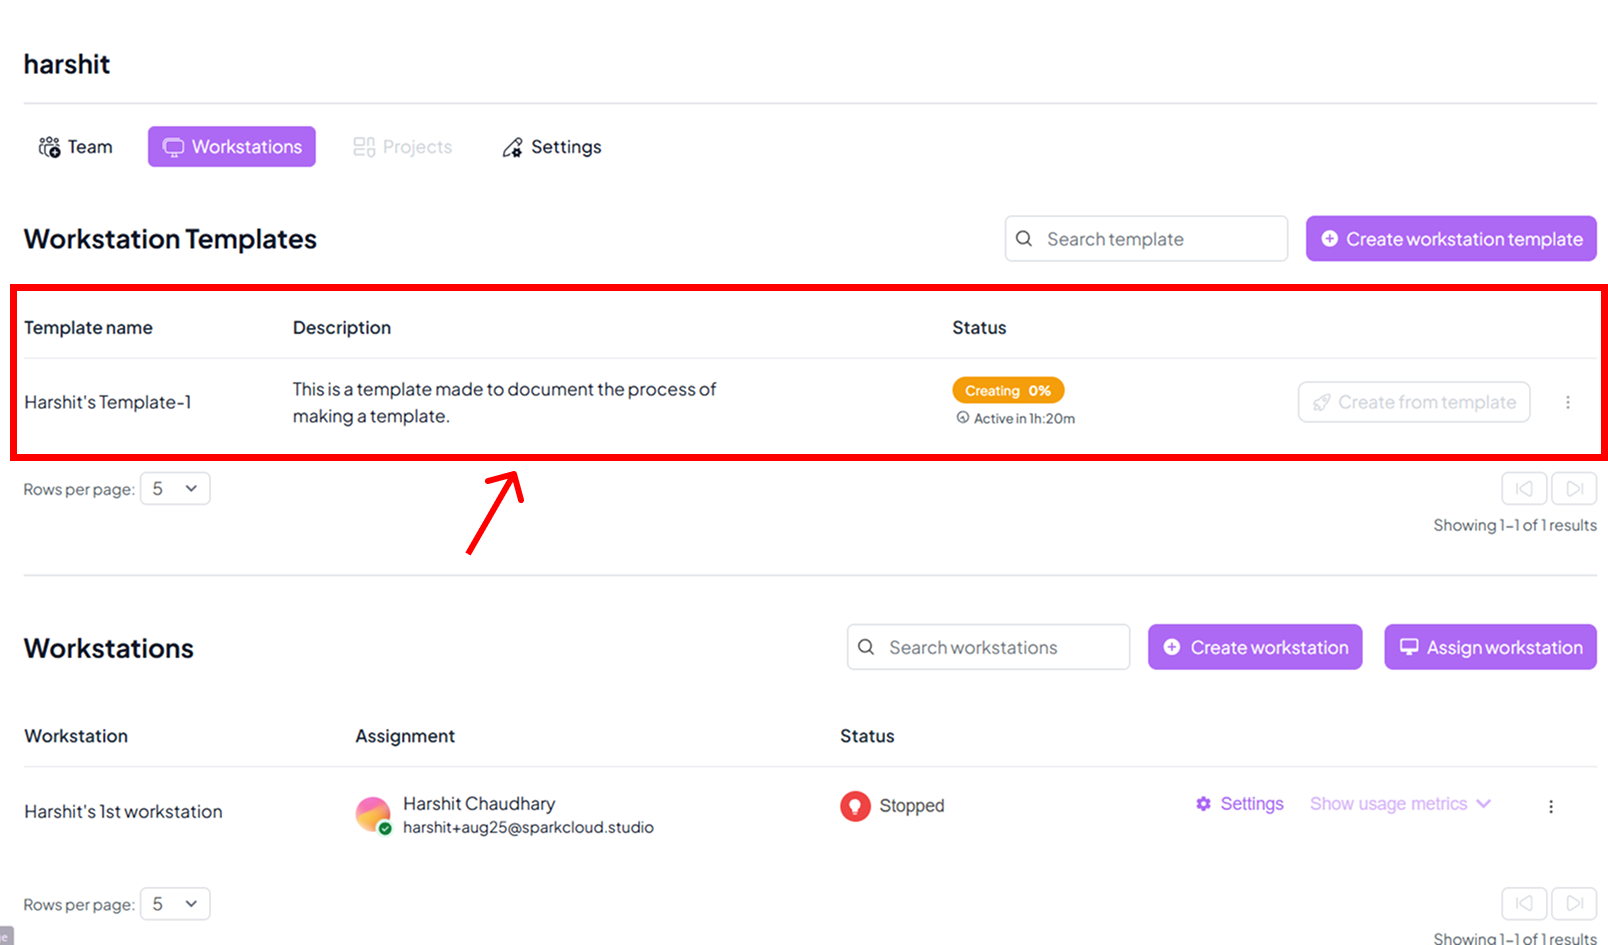Open three-dot menu for Harshit's 1st workstation
The width and height of the screenshot is (1608, 945).
pos(1550,806)
